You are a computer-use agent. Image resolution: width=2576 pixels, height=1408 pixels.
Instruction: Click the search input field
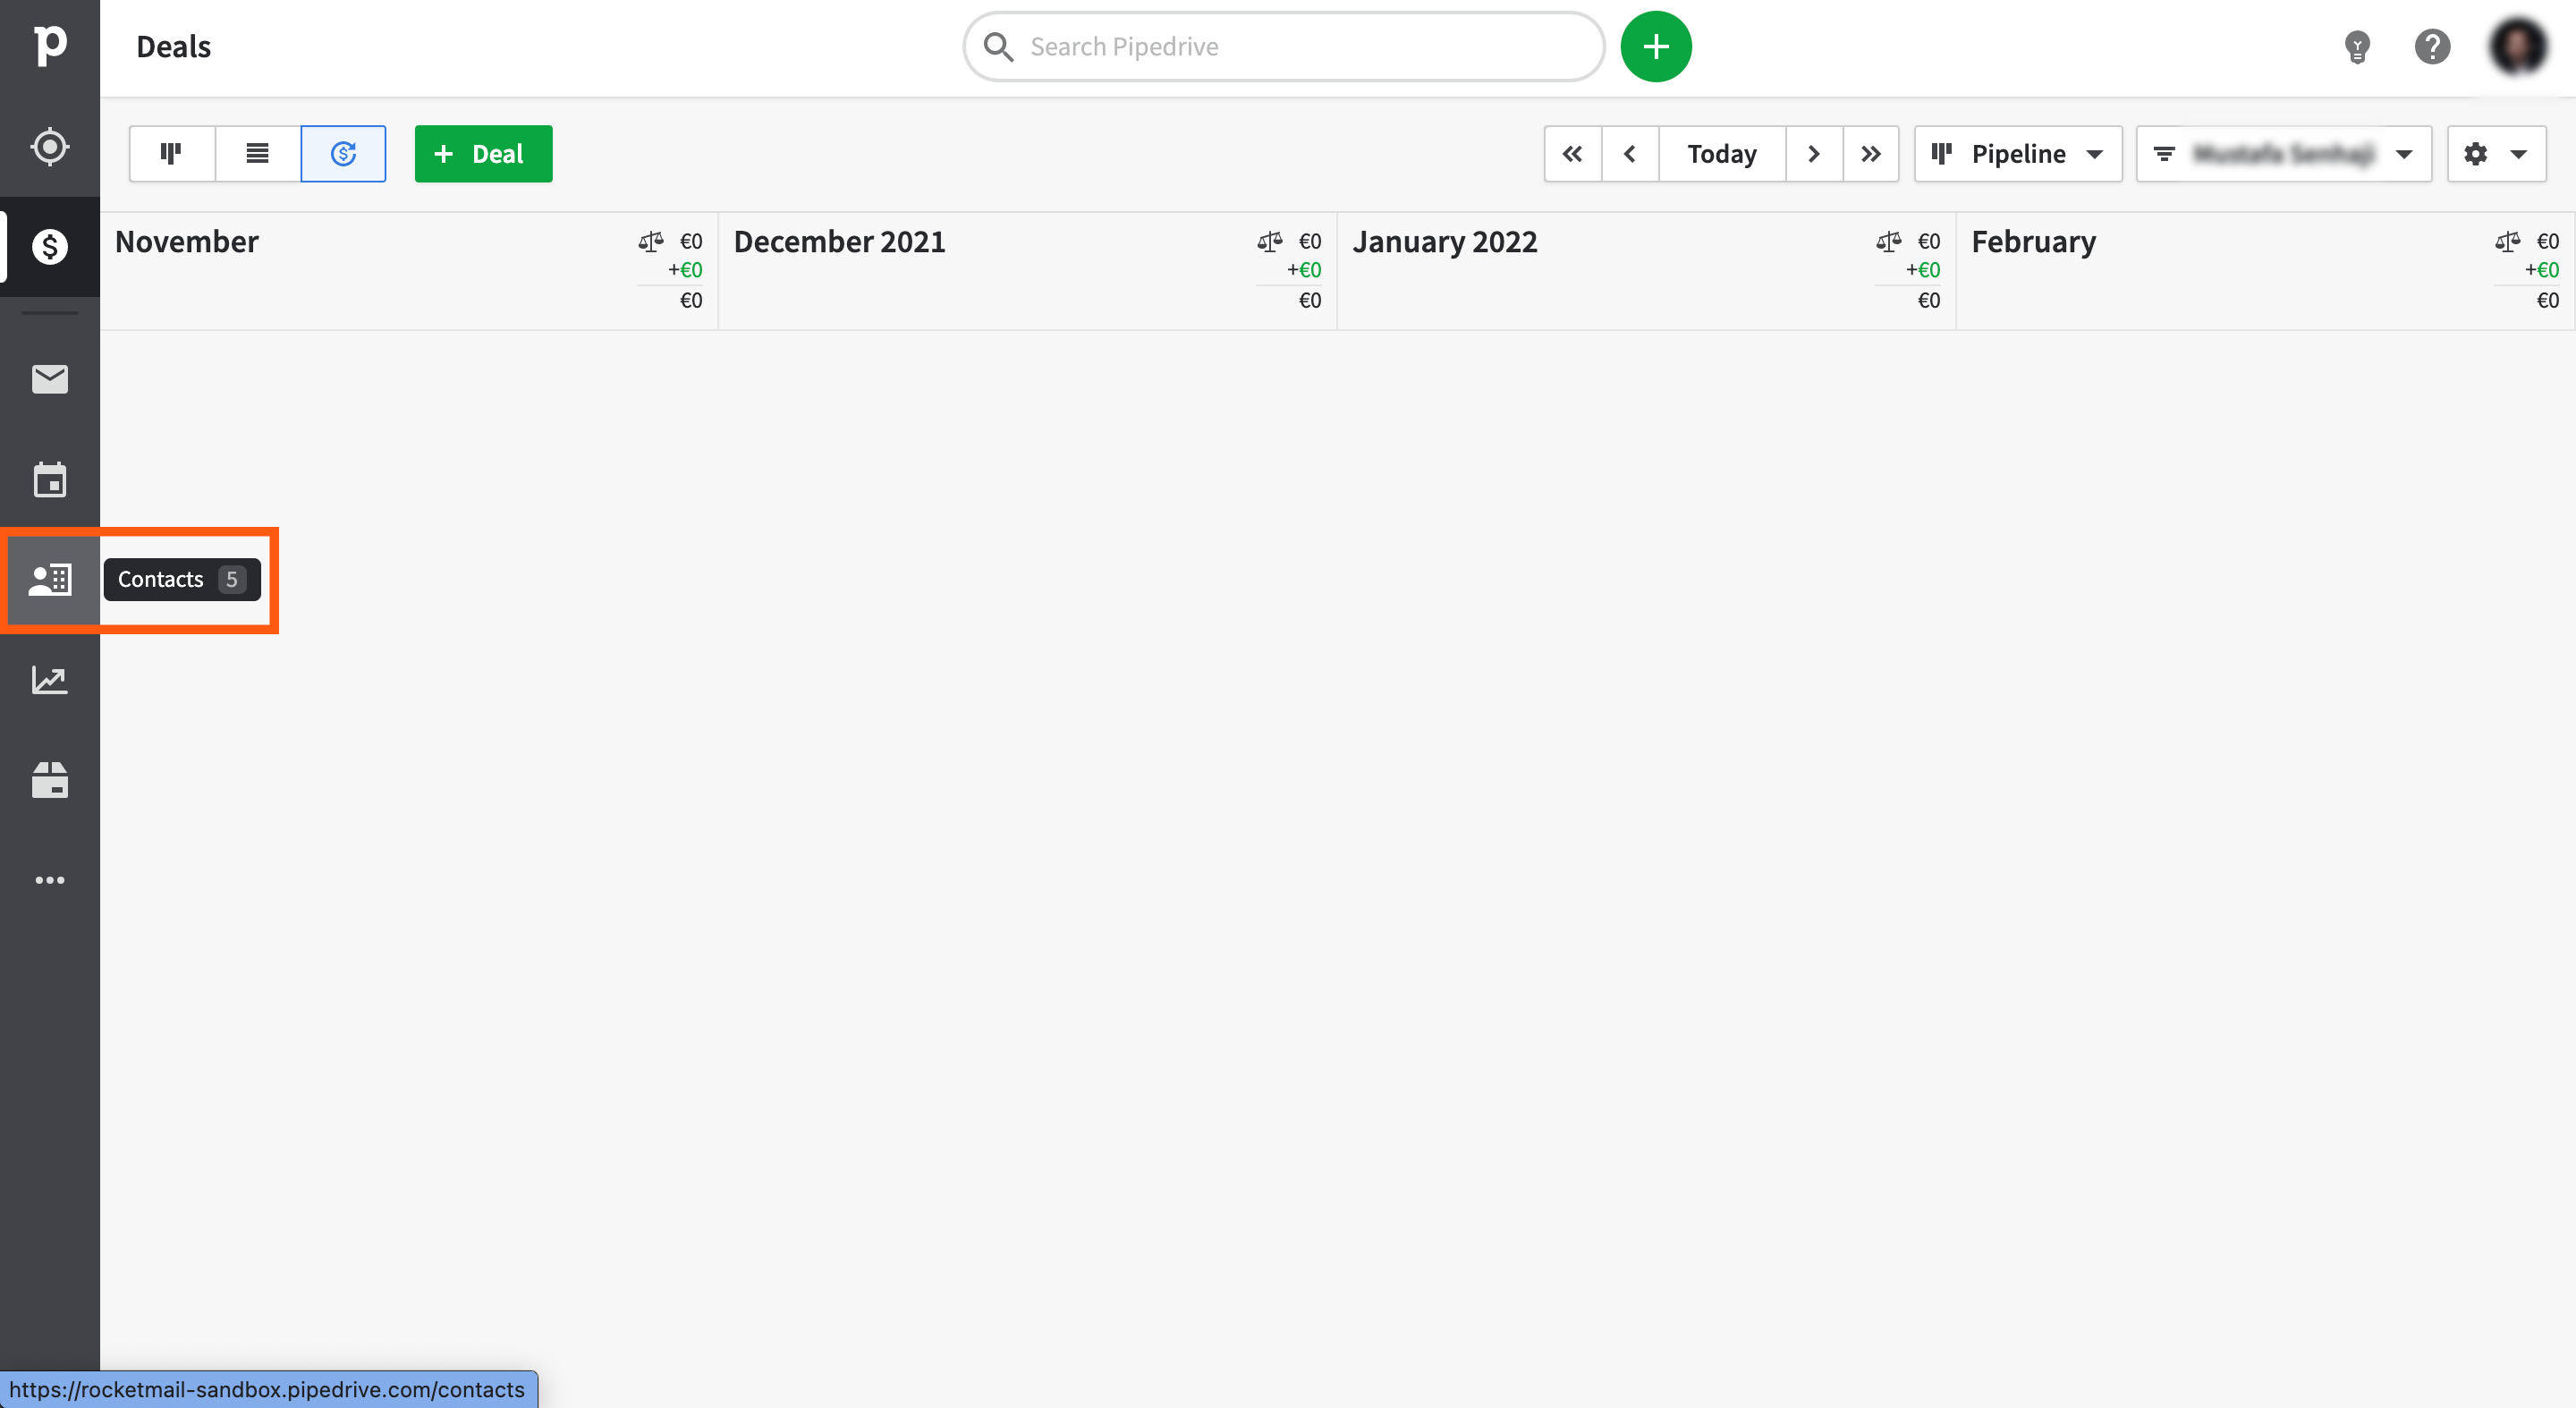(1283, 47)
